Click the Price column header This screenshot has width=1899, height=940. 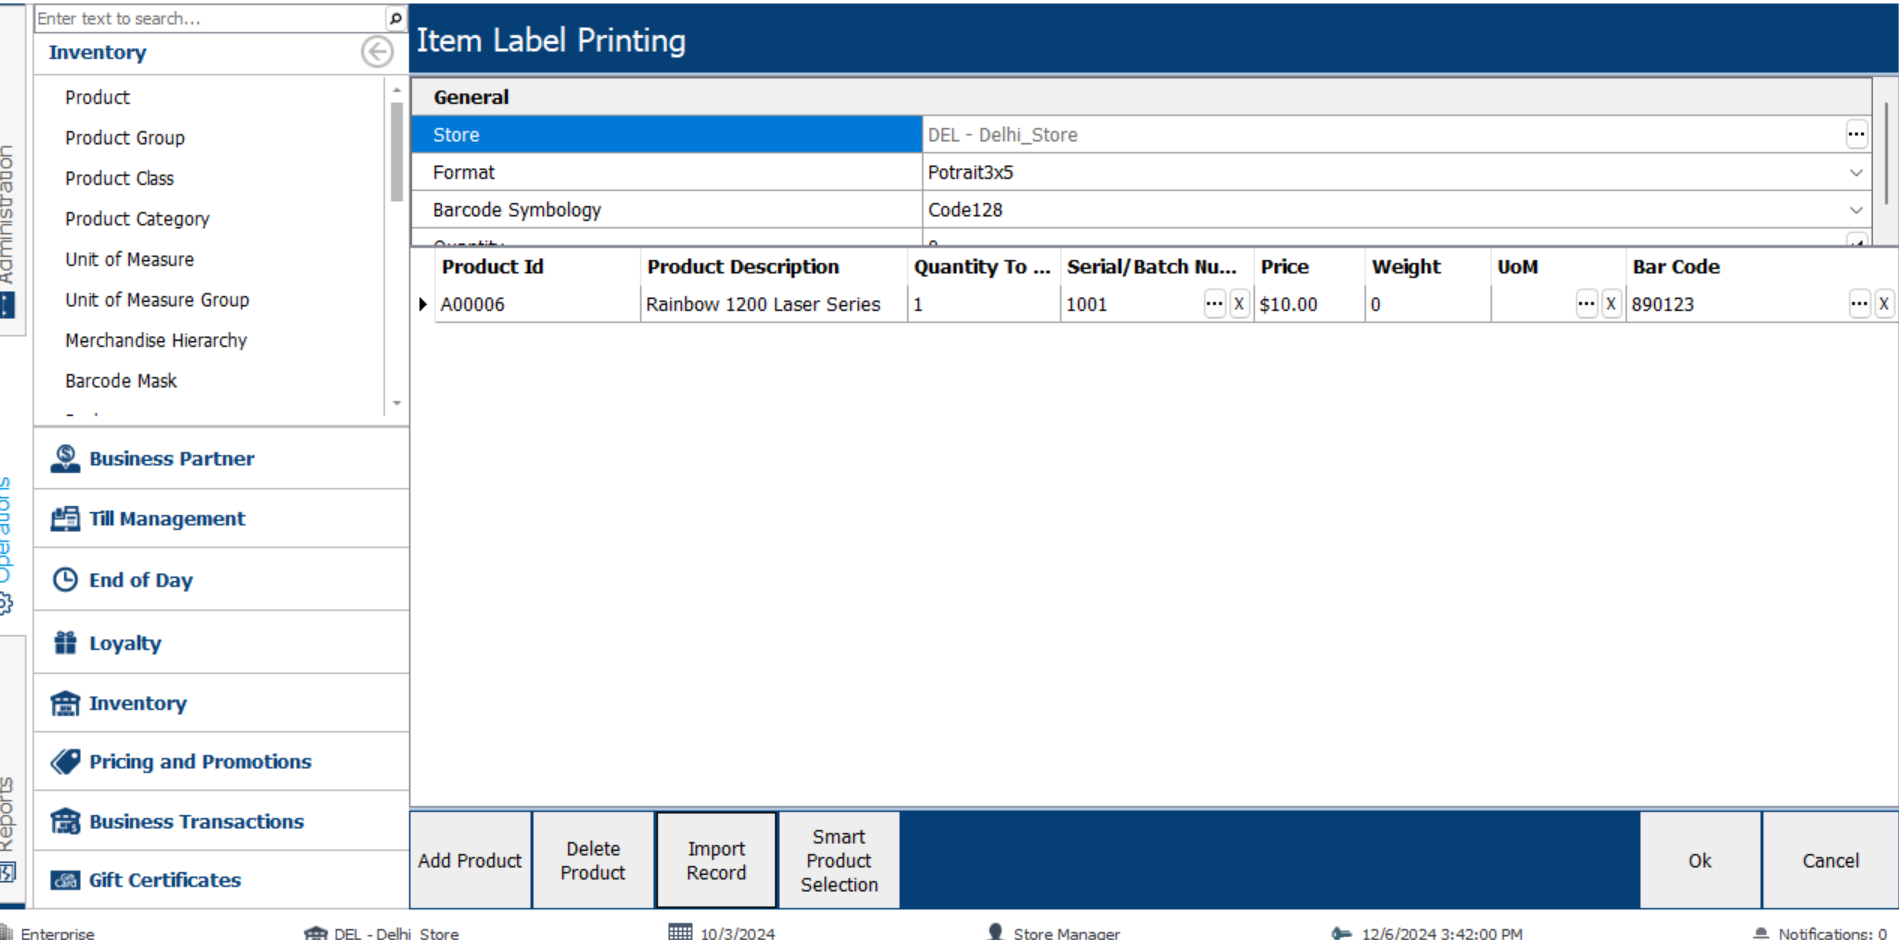[x=1308, y=267]
